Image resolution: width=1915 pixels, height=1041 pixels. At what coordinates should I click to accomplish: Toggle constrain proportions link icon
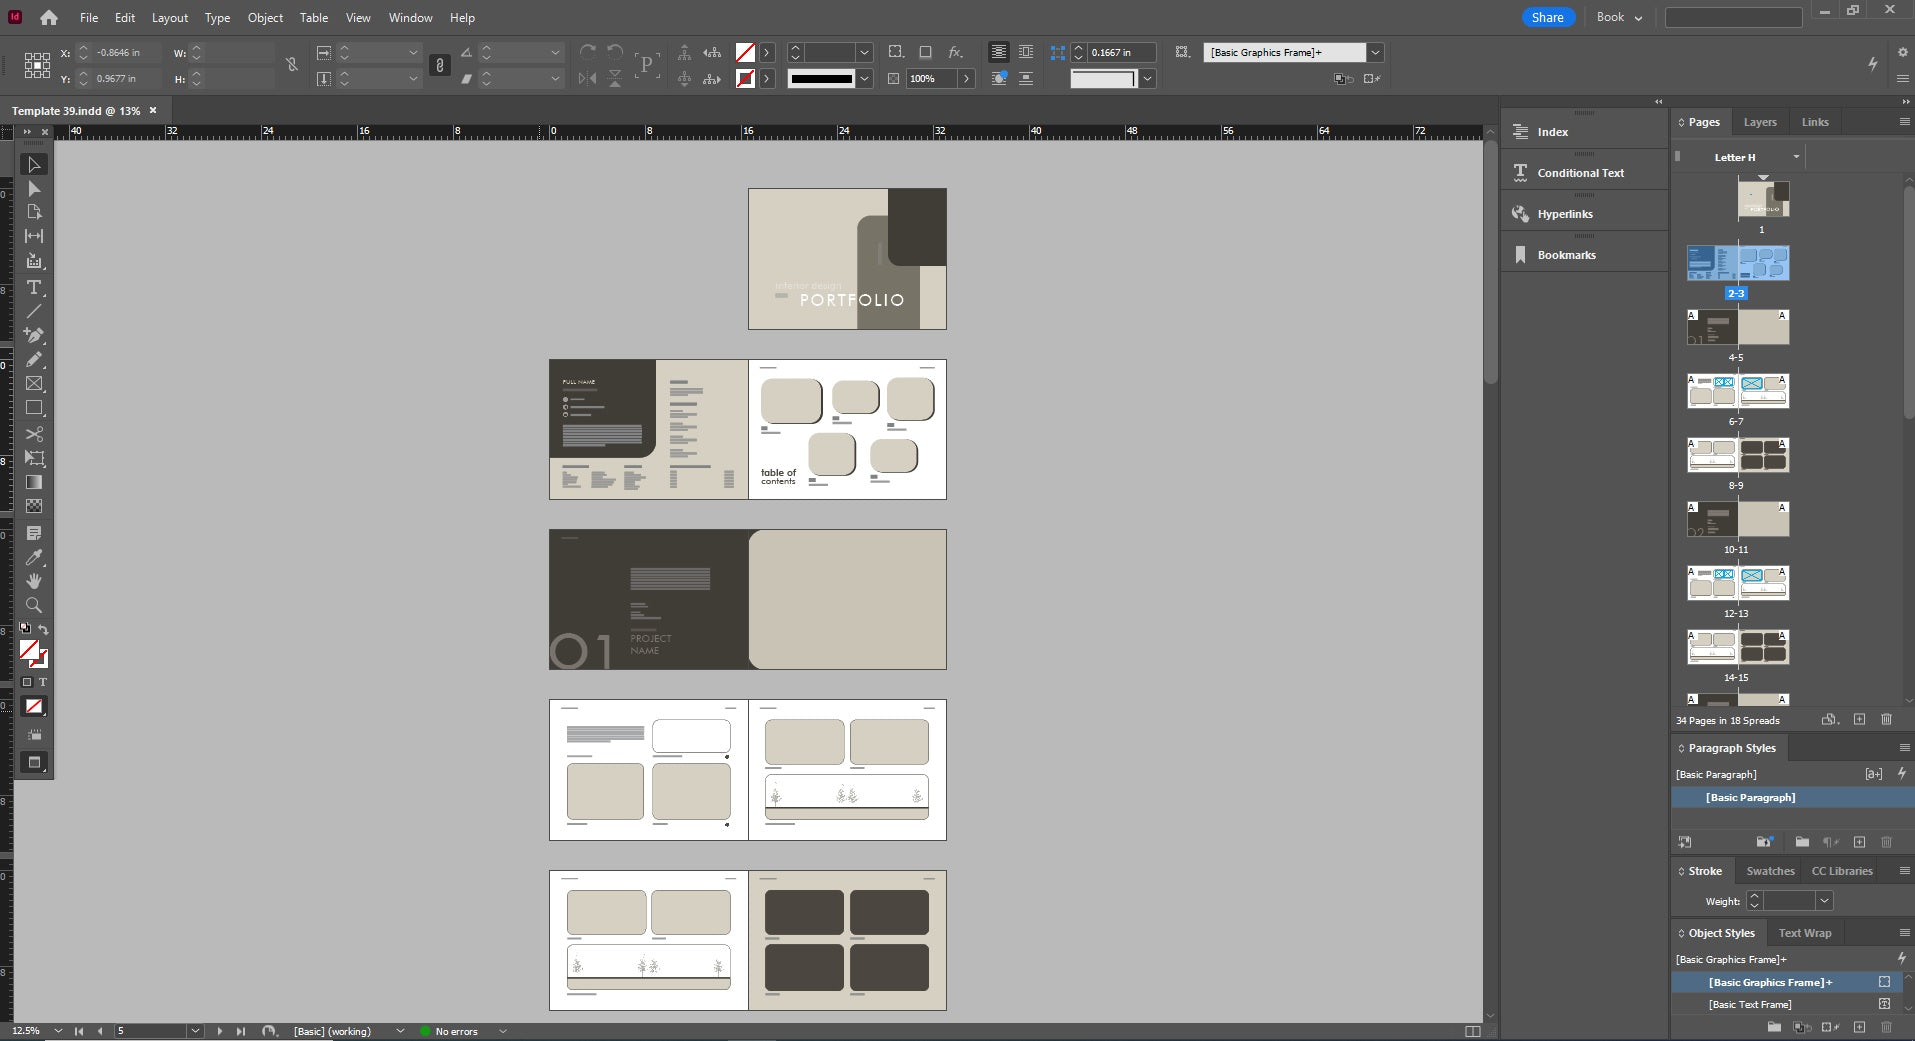click(291, 65)
